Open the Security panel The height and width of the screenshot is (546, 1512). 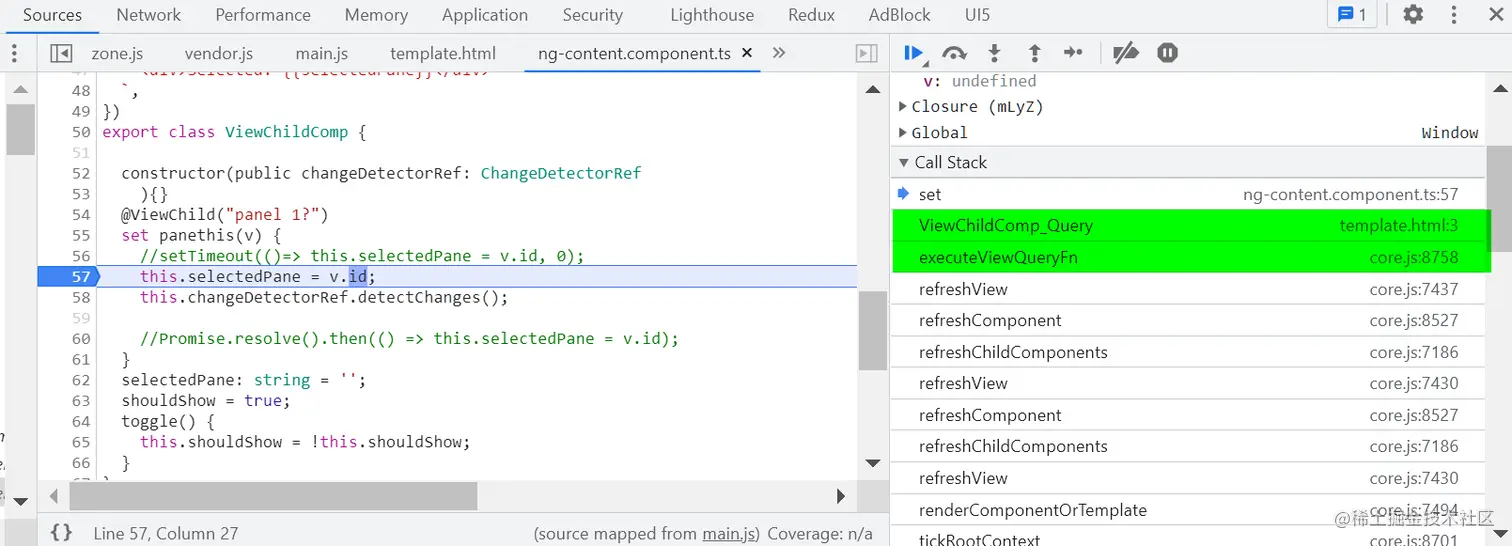593,15
